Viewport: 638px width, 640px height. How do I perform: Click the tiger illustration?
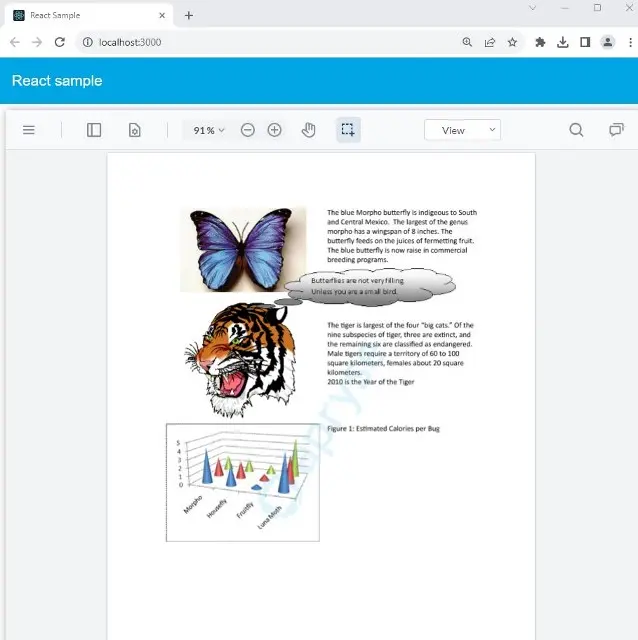click(242, 360)
